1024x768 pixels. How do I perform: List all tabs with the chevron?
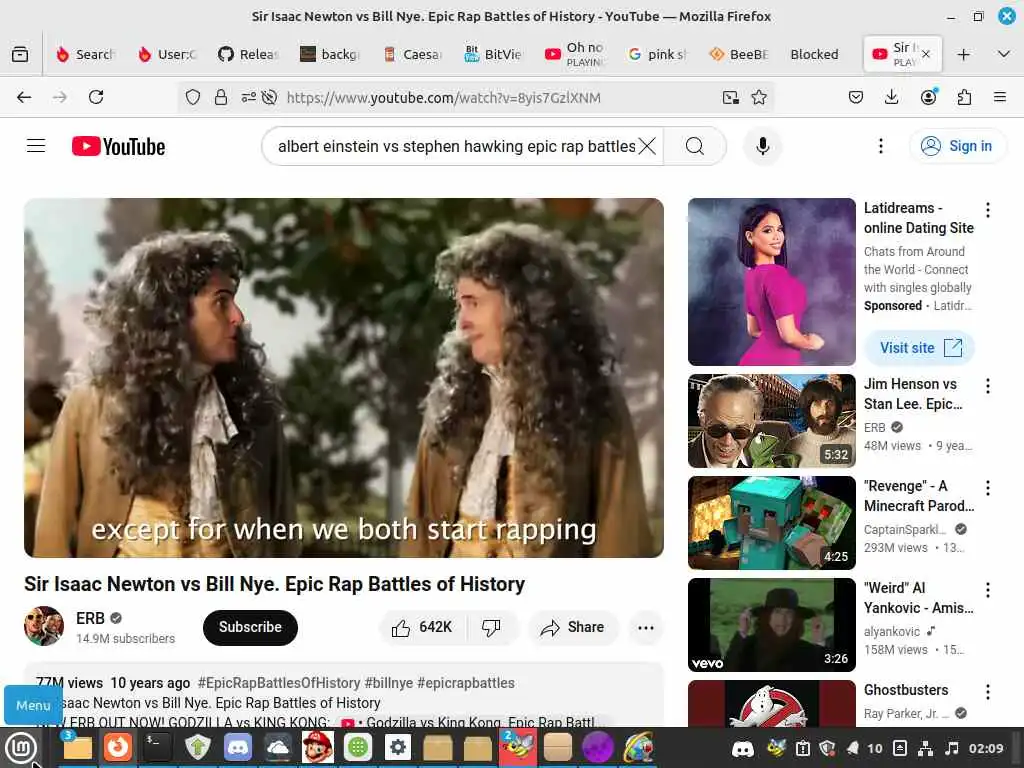pyautogui.click(x=1004, y=54)
